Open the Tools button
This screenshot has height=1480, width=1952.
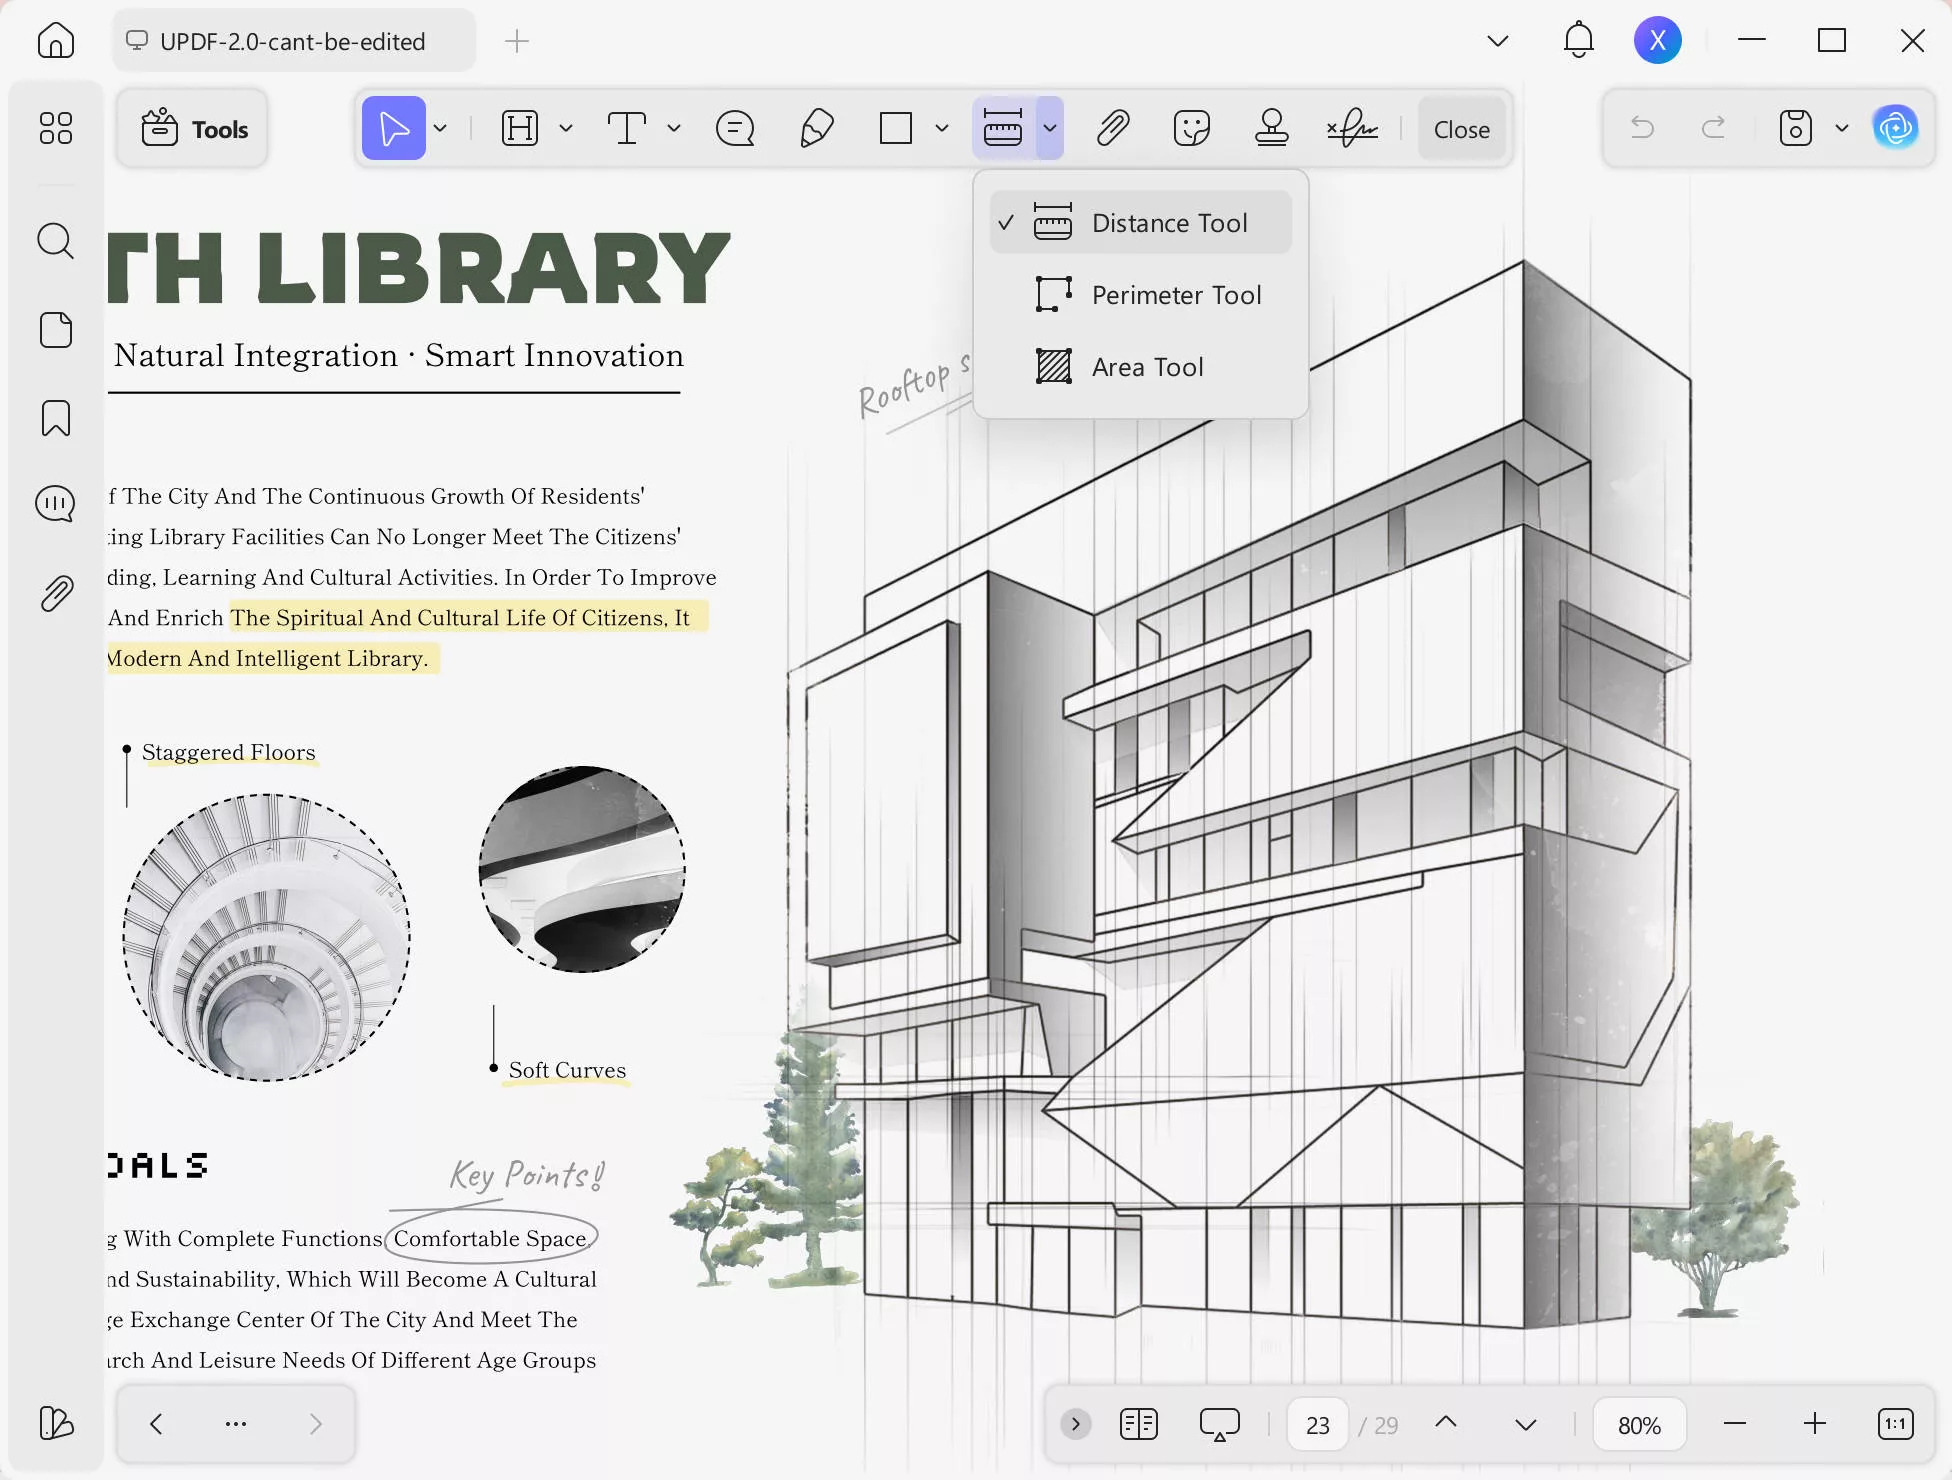tap(194, 129)
